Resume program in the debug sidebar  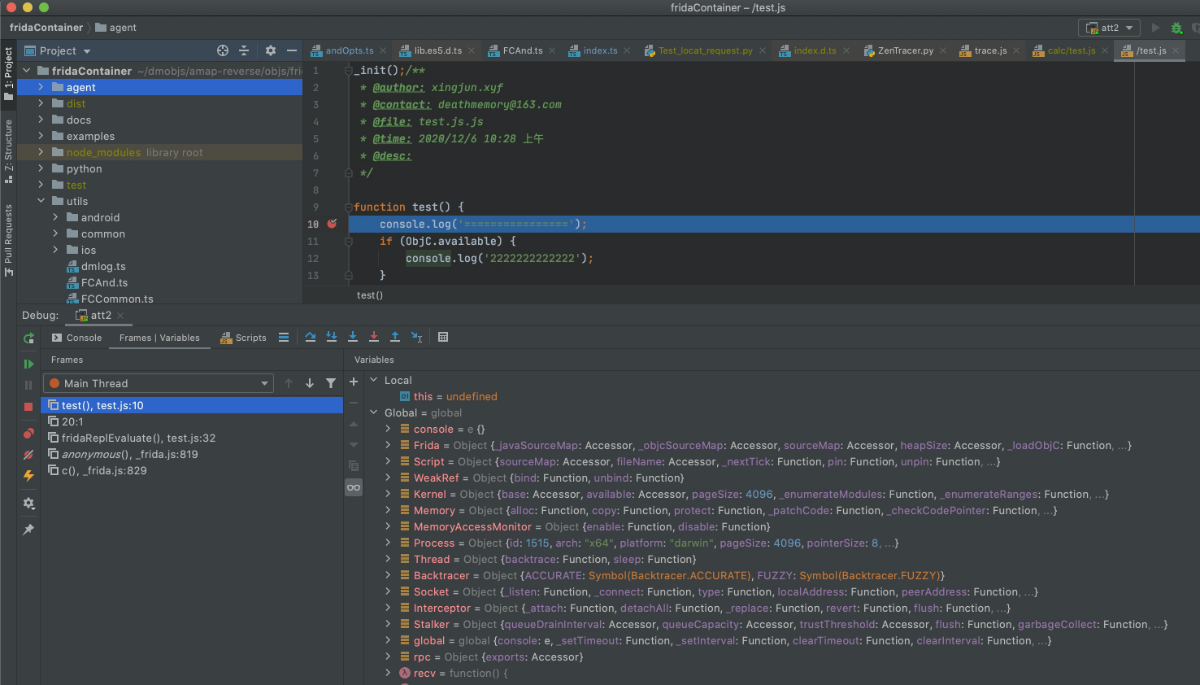tap(28, 363)
